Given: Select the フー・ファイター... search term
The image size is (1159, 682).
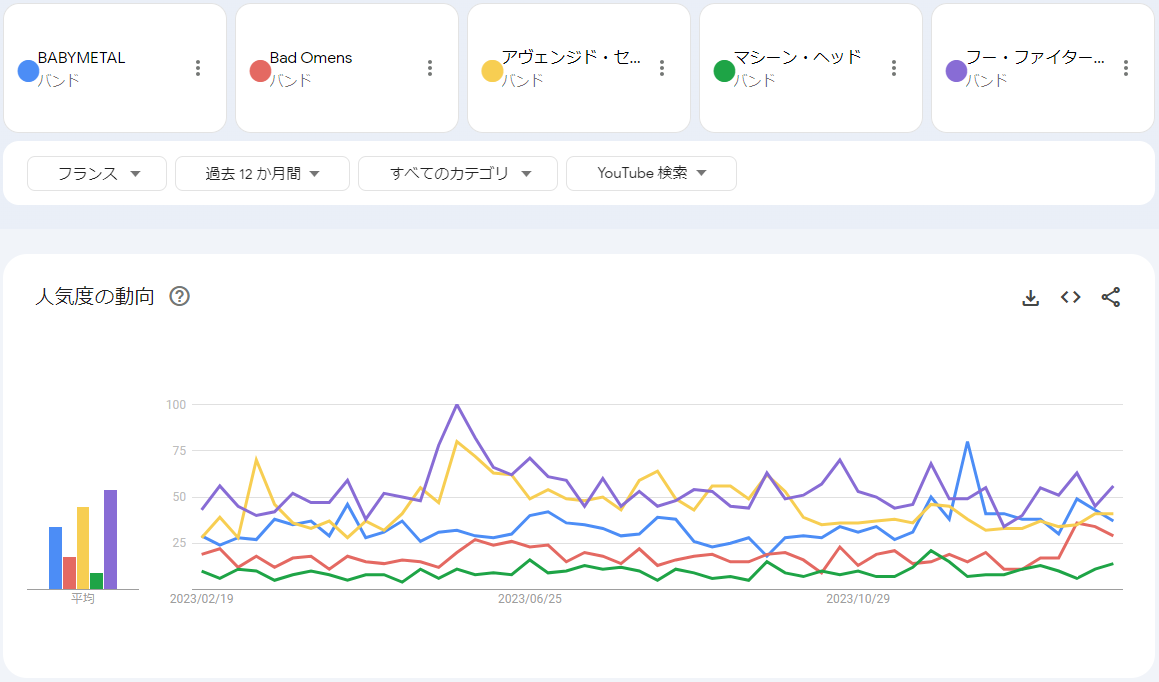Looking at the screenshot, I should pyautogui.click(x=1036, y=58).
